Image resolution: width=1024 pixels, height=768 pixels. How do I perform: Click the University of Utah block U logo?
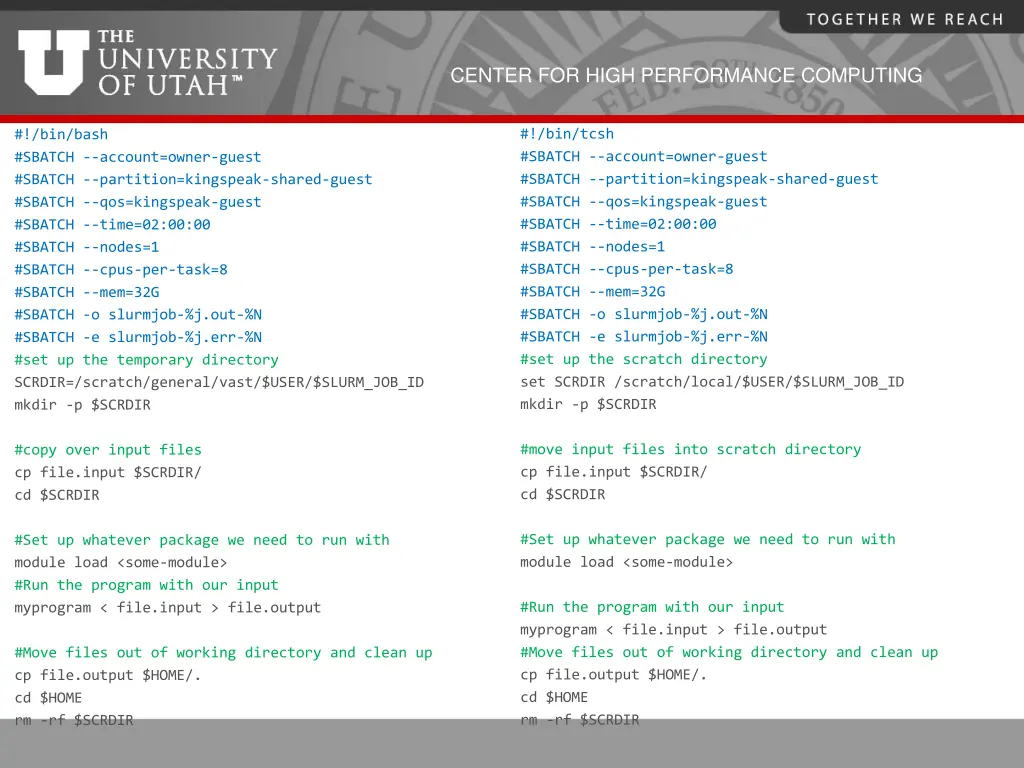coord(54,62)
